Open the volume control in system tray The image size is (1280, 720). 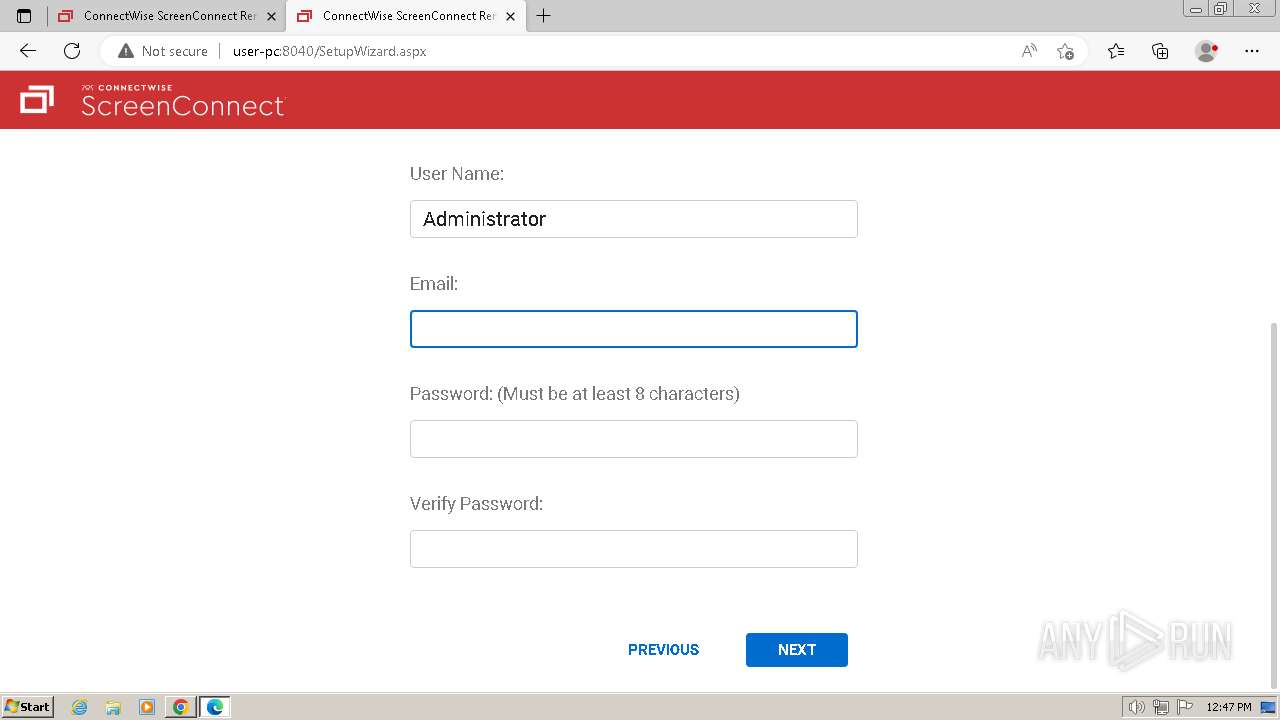pyautogui.click(x=1137, y=707)
